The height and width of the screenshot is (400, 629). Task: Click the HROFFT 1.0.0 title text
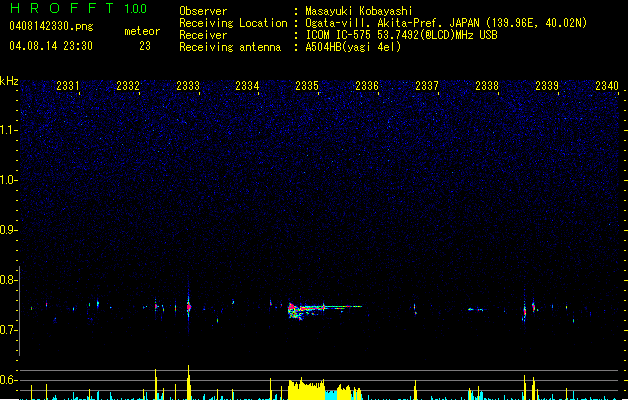point(79,8)
